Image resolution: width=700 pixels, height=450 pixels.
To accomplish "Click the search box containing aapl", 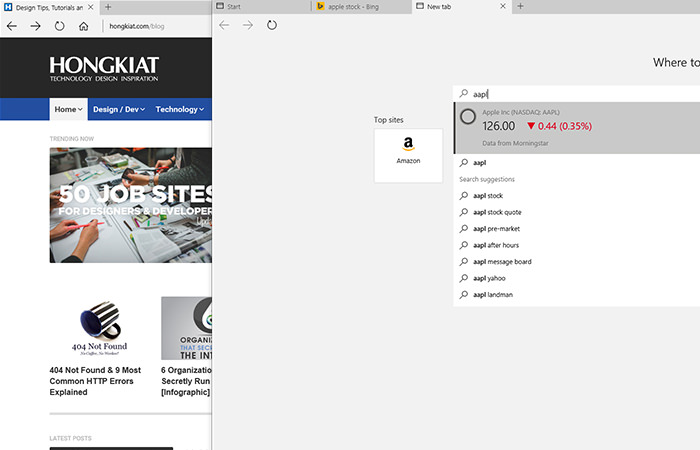I will (x=576, y=94).
